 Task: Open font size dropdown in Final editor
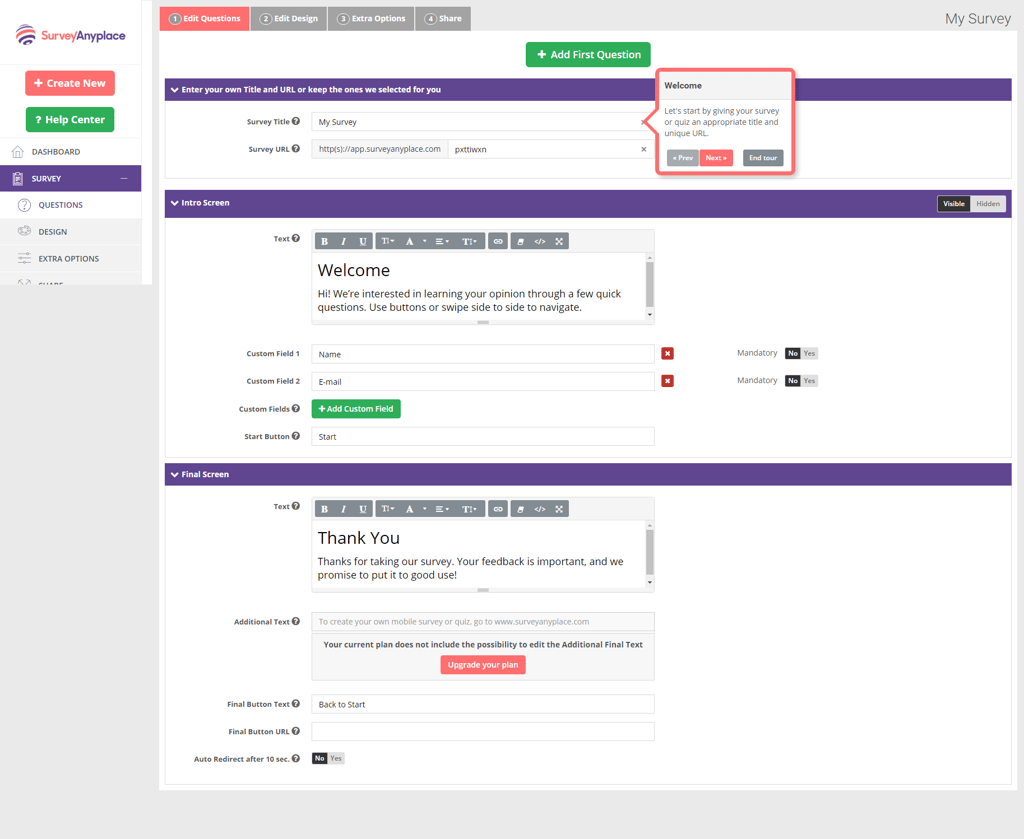point(388,509)
